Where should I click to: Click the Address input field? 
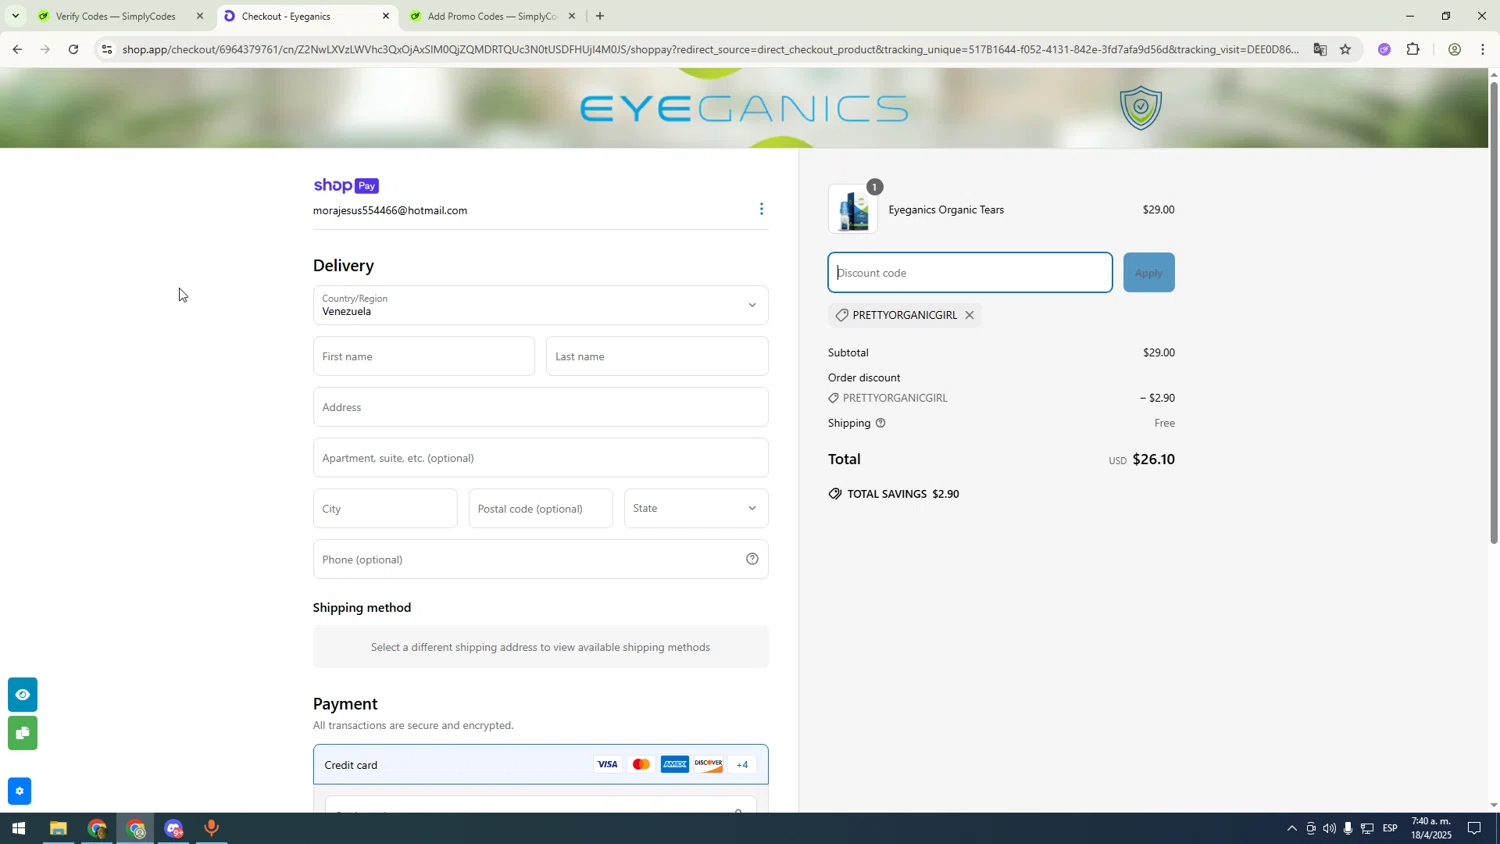[541, 407]
